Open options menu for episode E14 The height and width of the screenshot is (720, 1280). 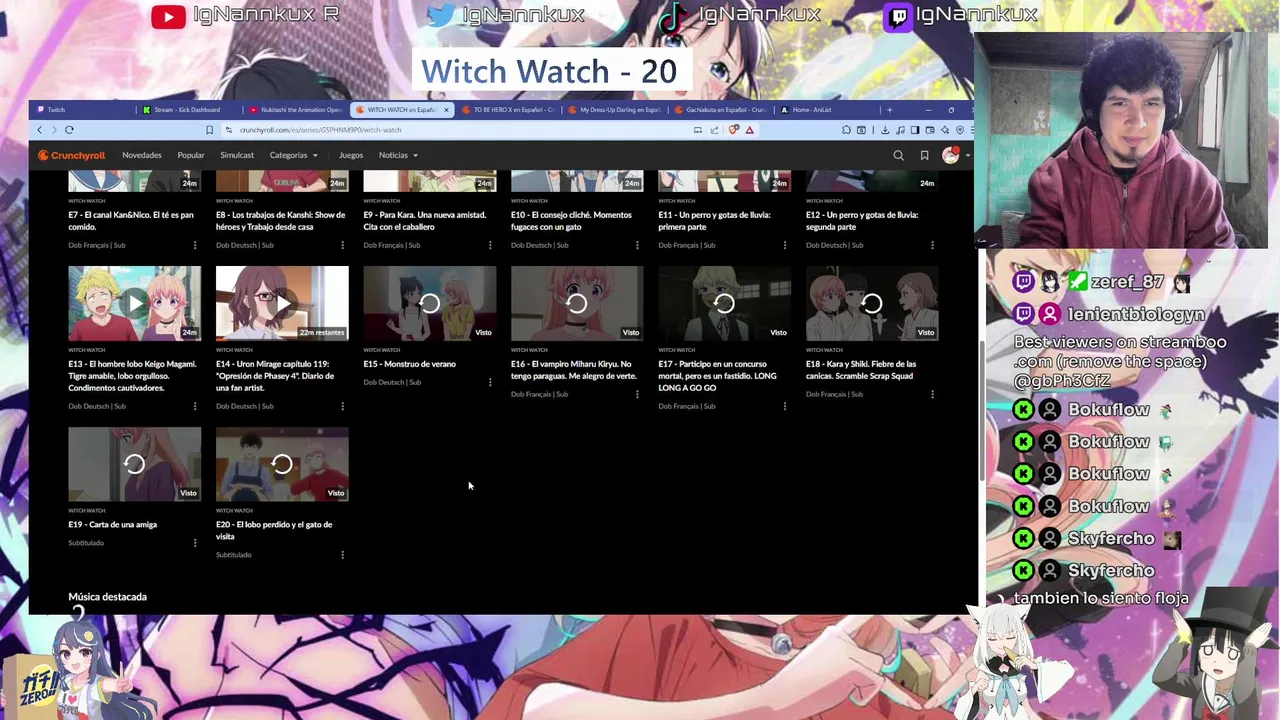[x=342, y=406]
